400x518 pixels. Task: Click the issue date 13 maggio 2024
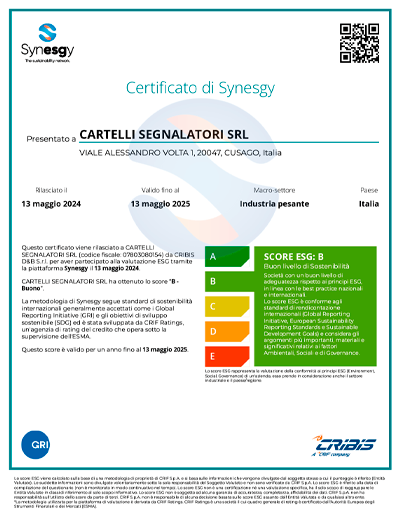[51, 204]
